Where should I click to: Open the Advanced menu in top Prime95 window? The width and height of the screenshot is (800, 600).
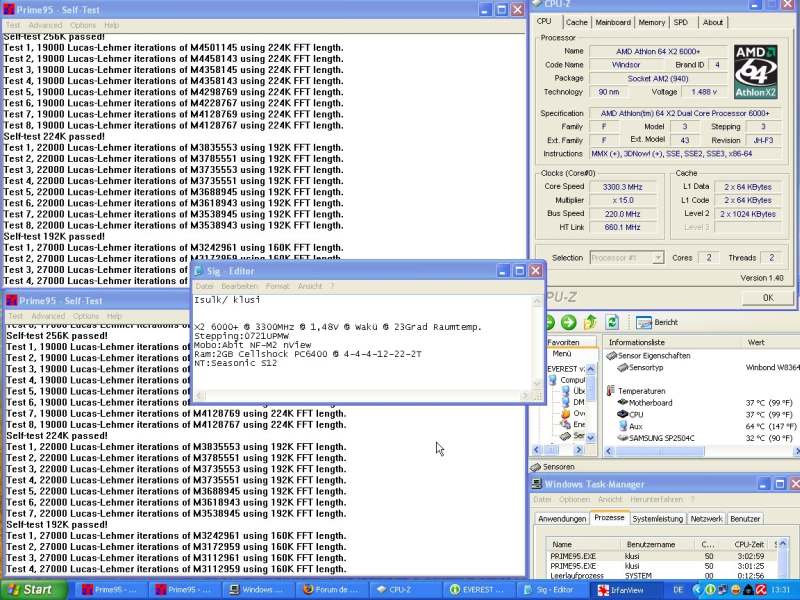click(45, 25)
